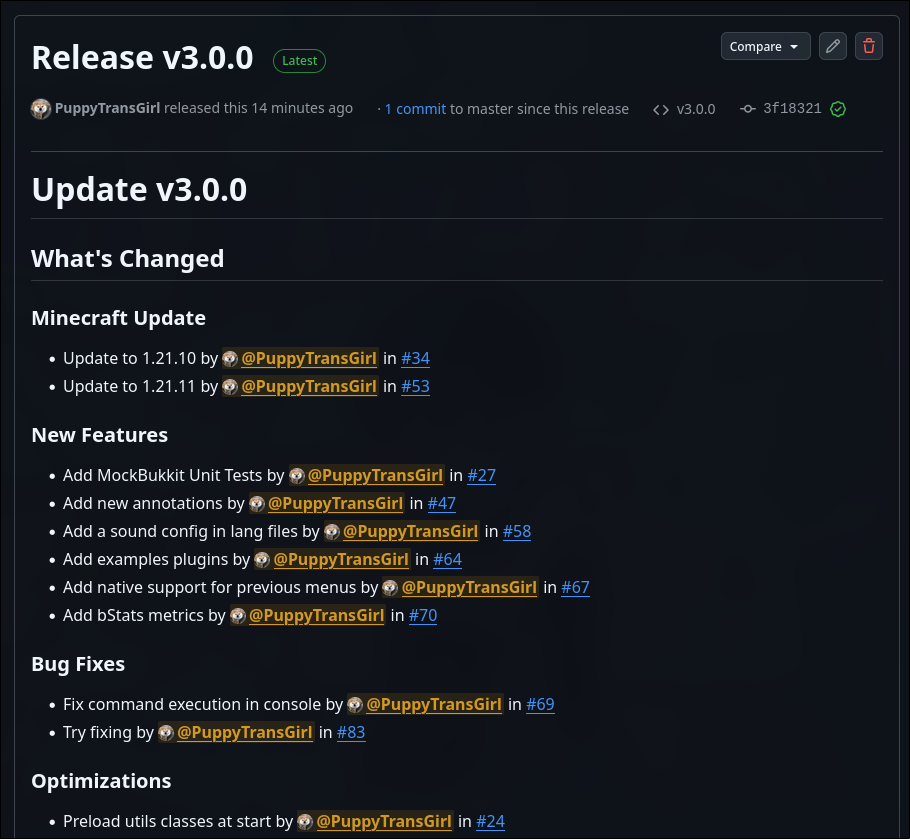Open pull request #24 under Optimizations
This screenshot has width=910, height=839.
point(490,821)
